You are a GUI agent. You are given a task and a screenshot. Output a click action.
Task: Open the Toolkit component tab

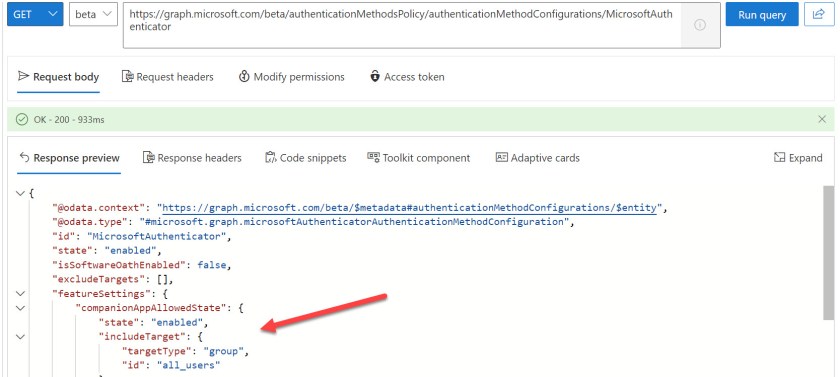(x=418, y=158)
